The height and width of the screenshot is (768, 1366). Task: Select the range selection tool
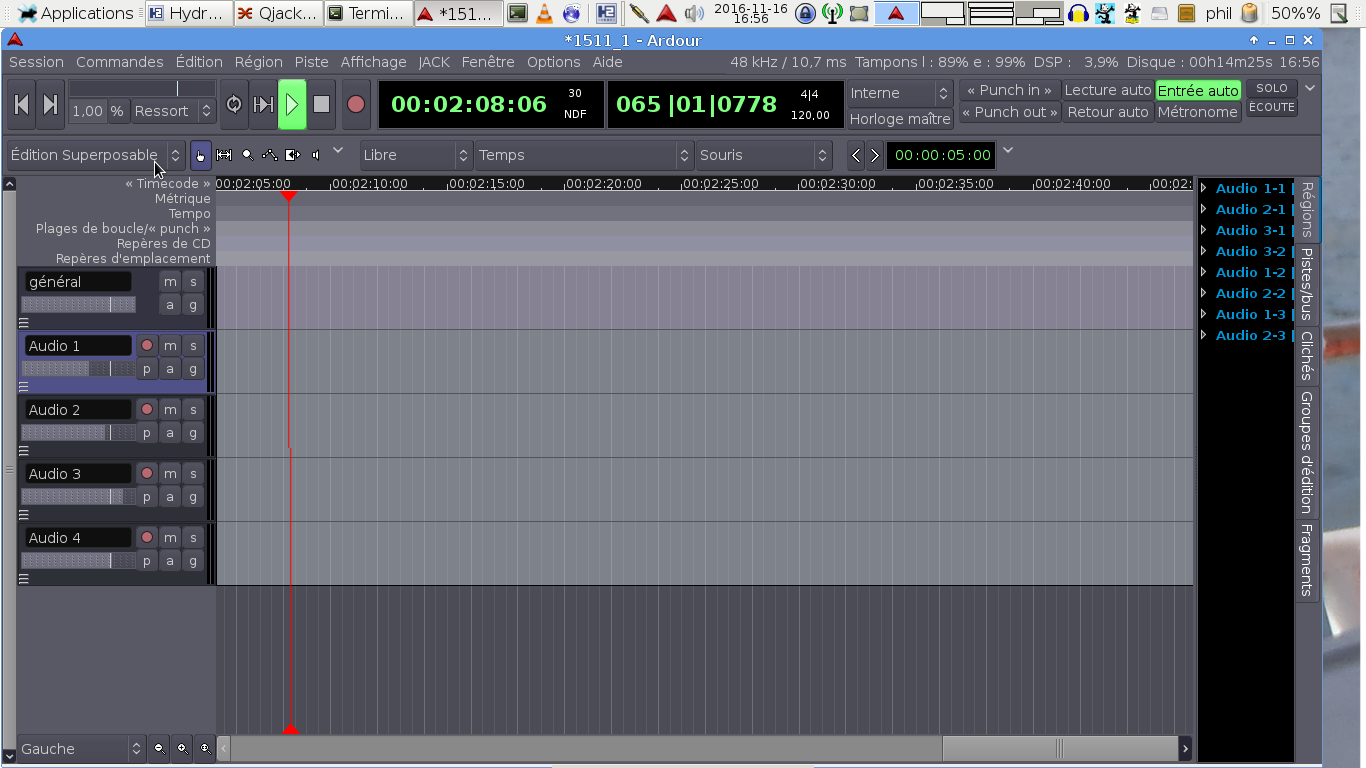click(224, 155)
